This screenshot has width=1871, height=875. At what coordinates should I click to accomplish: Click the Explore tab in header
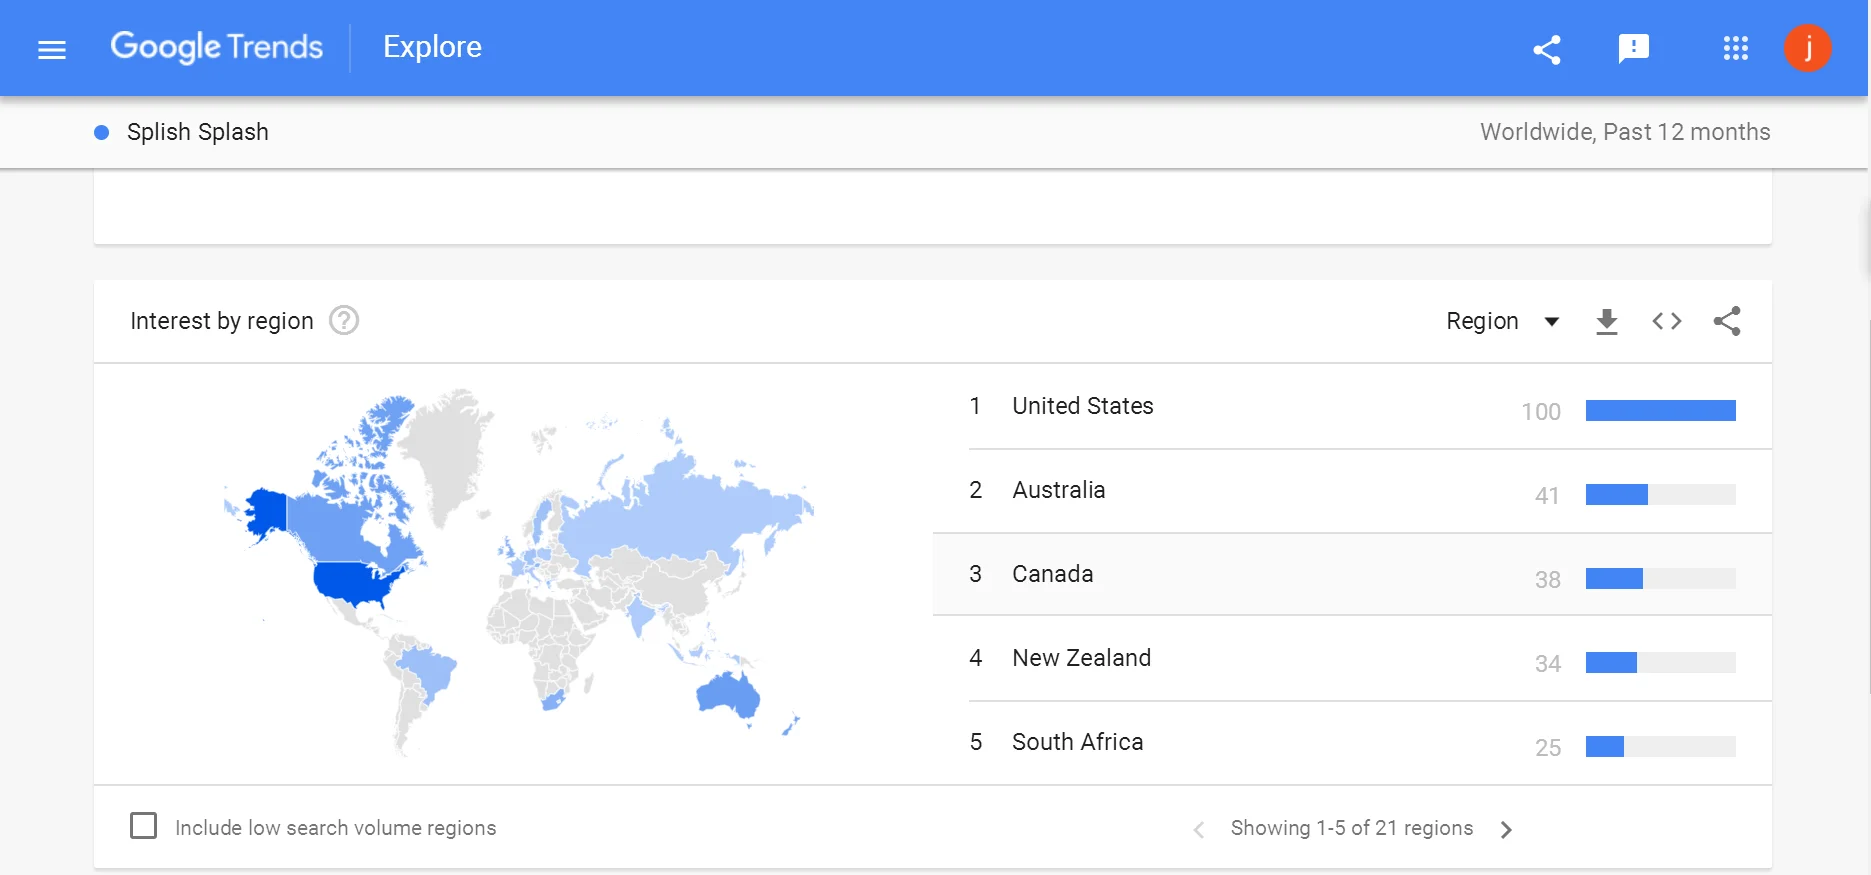click(432, 47)
